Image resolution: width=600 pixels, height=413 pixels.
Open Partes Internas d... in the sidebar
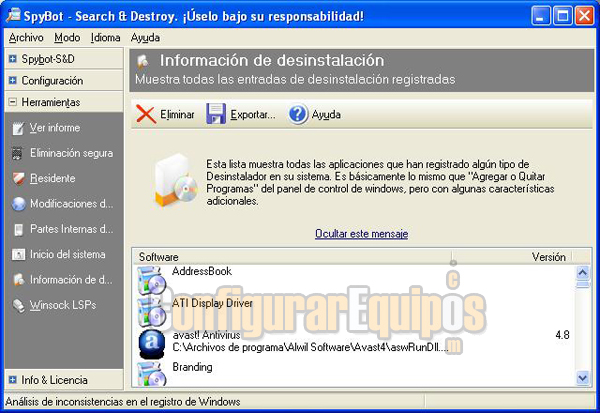point(72,229)
